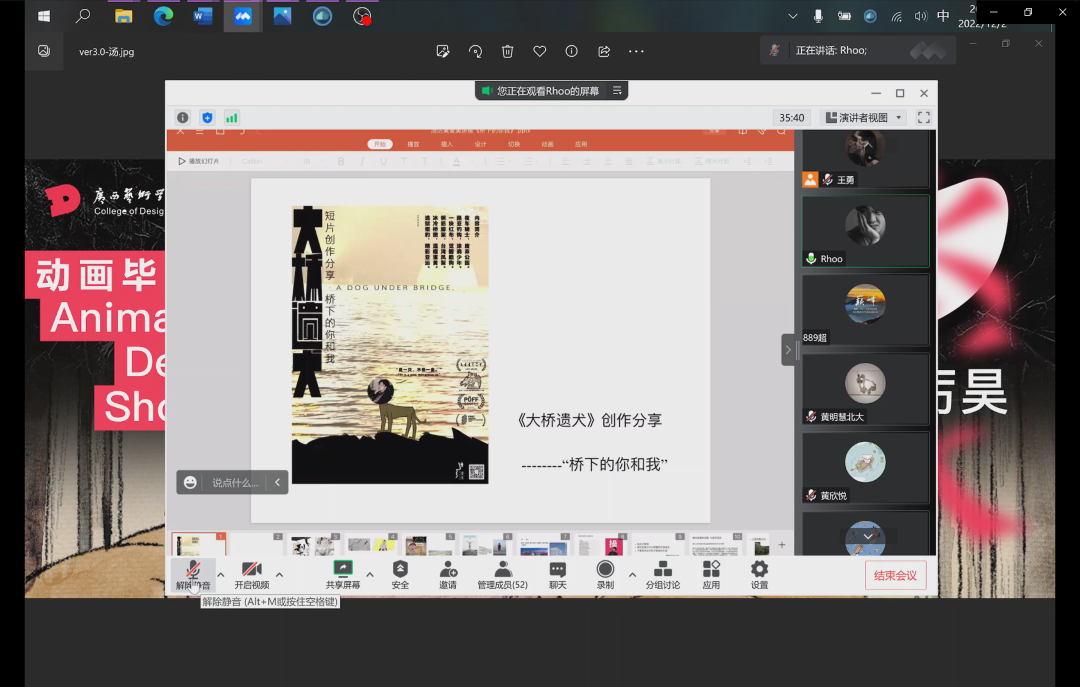Toggle the Chinese input method indicator
This screenshot has height=687, width=1080.
pyautogui.click(x=943, y=16)
